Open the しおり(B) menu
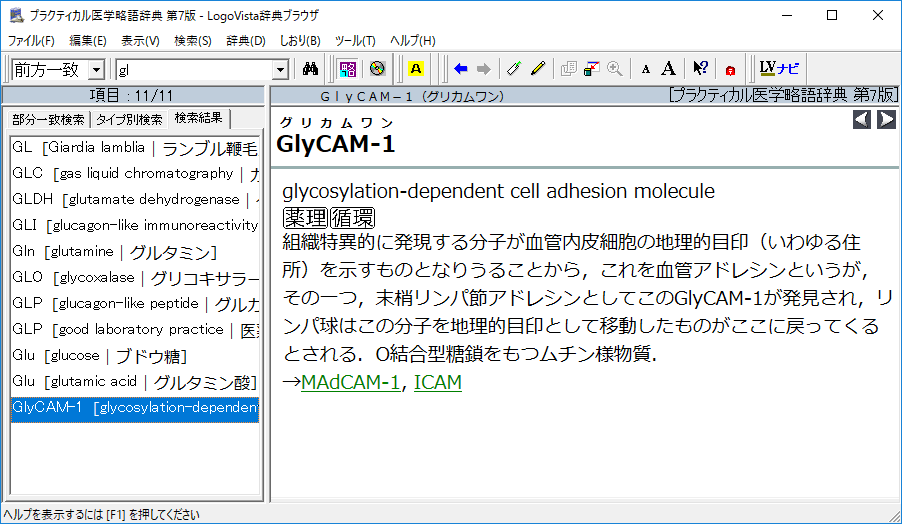The image size is (902, 524). click(x=300, y=41)
